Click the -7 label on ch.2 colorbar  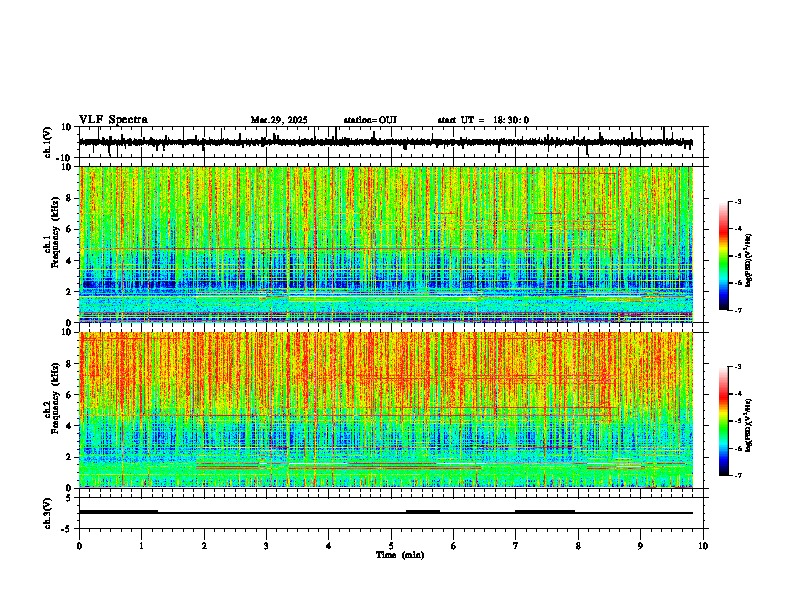pyautogui.click(x=737, y=475)
